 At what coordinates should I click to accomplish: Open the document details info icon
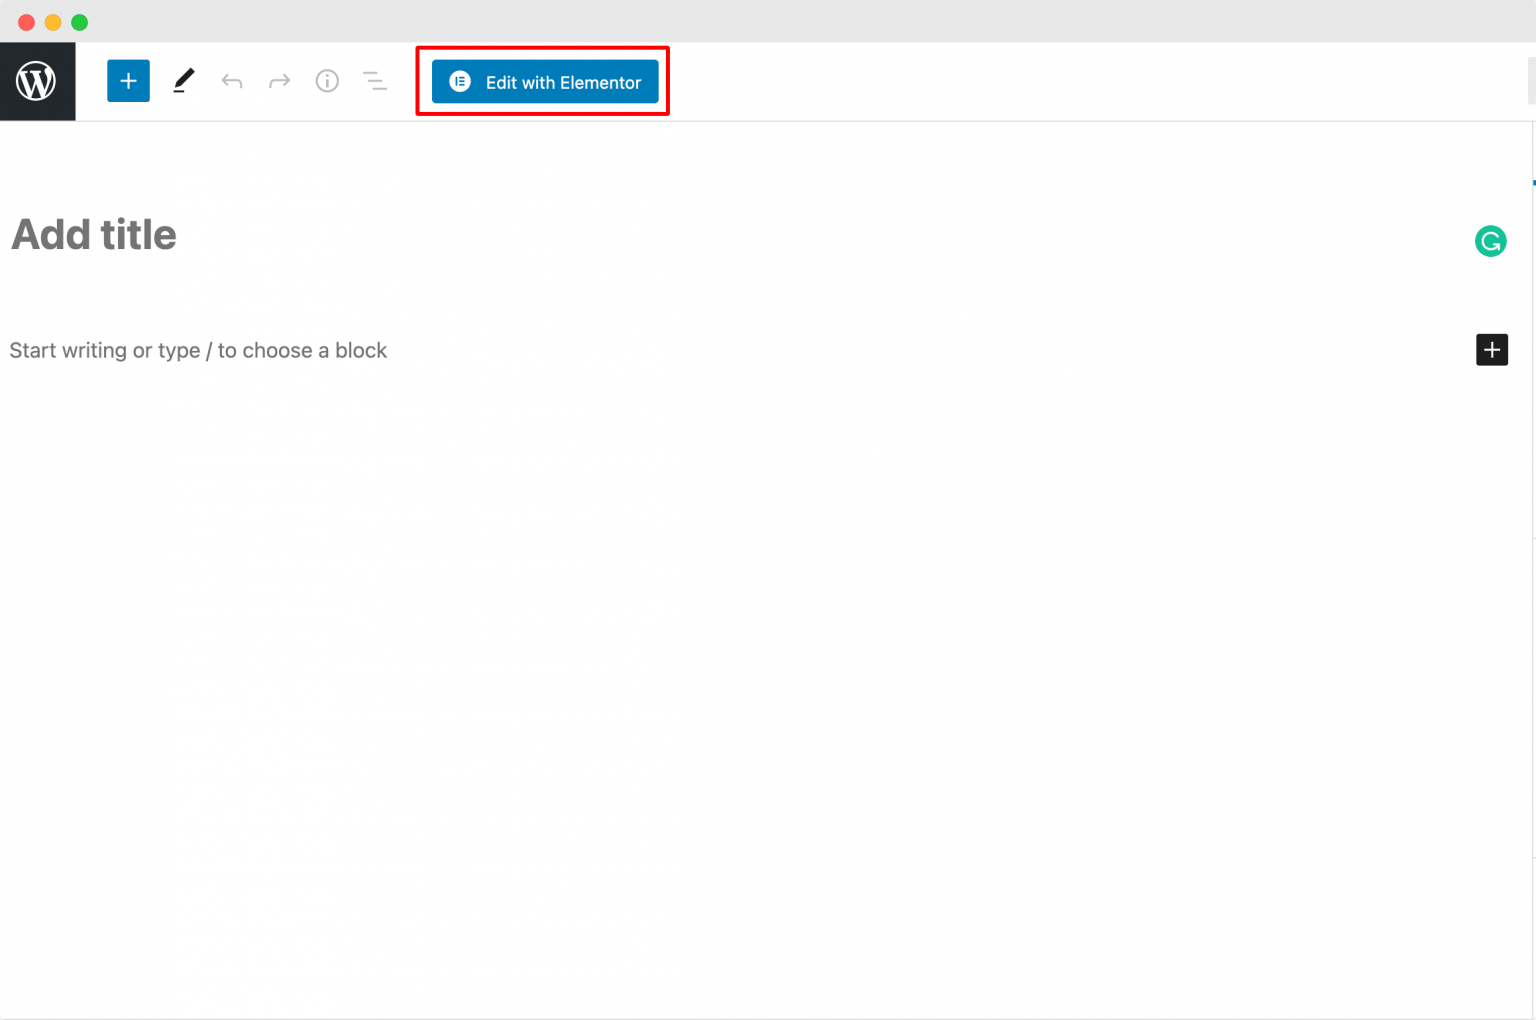327,81
